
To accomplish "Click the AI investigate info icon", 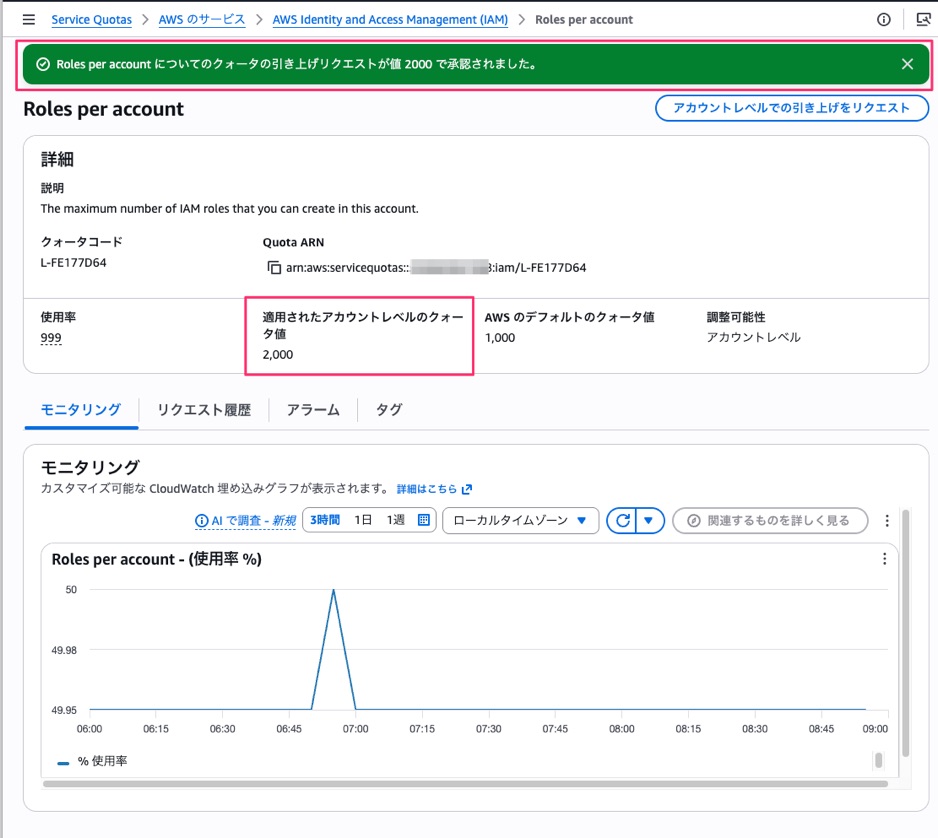I will click(x=202, y=520).
